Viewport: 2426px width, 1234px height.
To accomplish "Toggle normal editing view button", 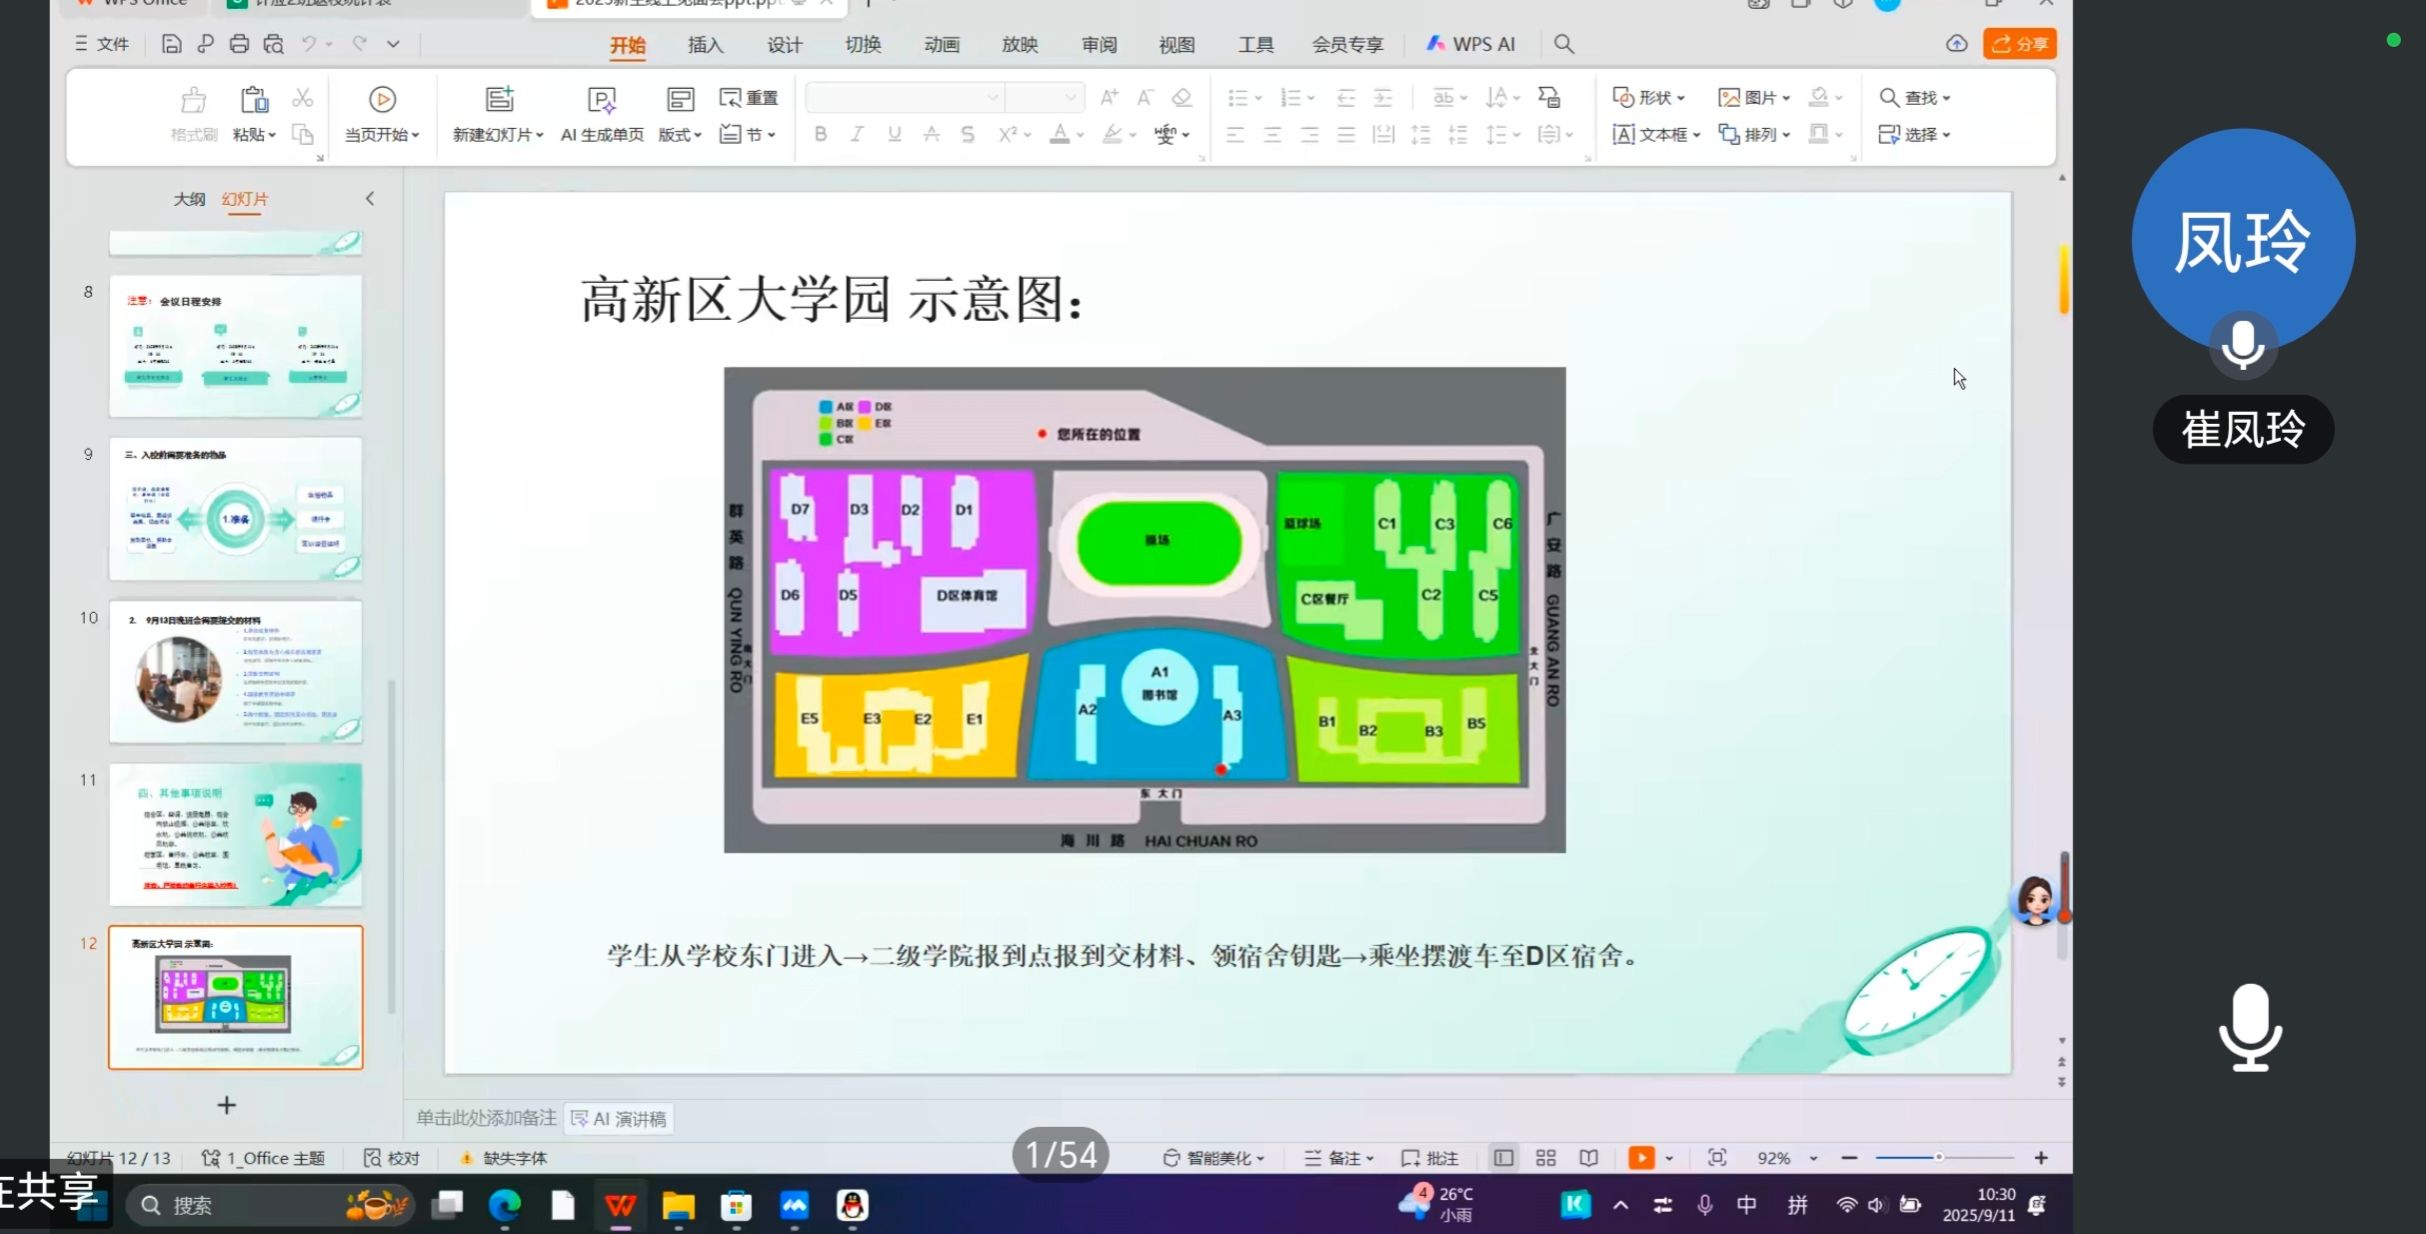I will tap(1502, 1157).
